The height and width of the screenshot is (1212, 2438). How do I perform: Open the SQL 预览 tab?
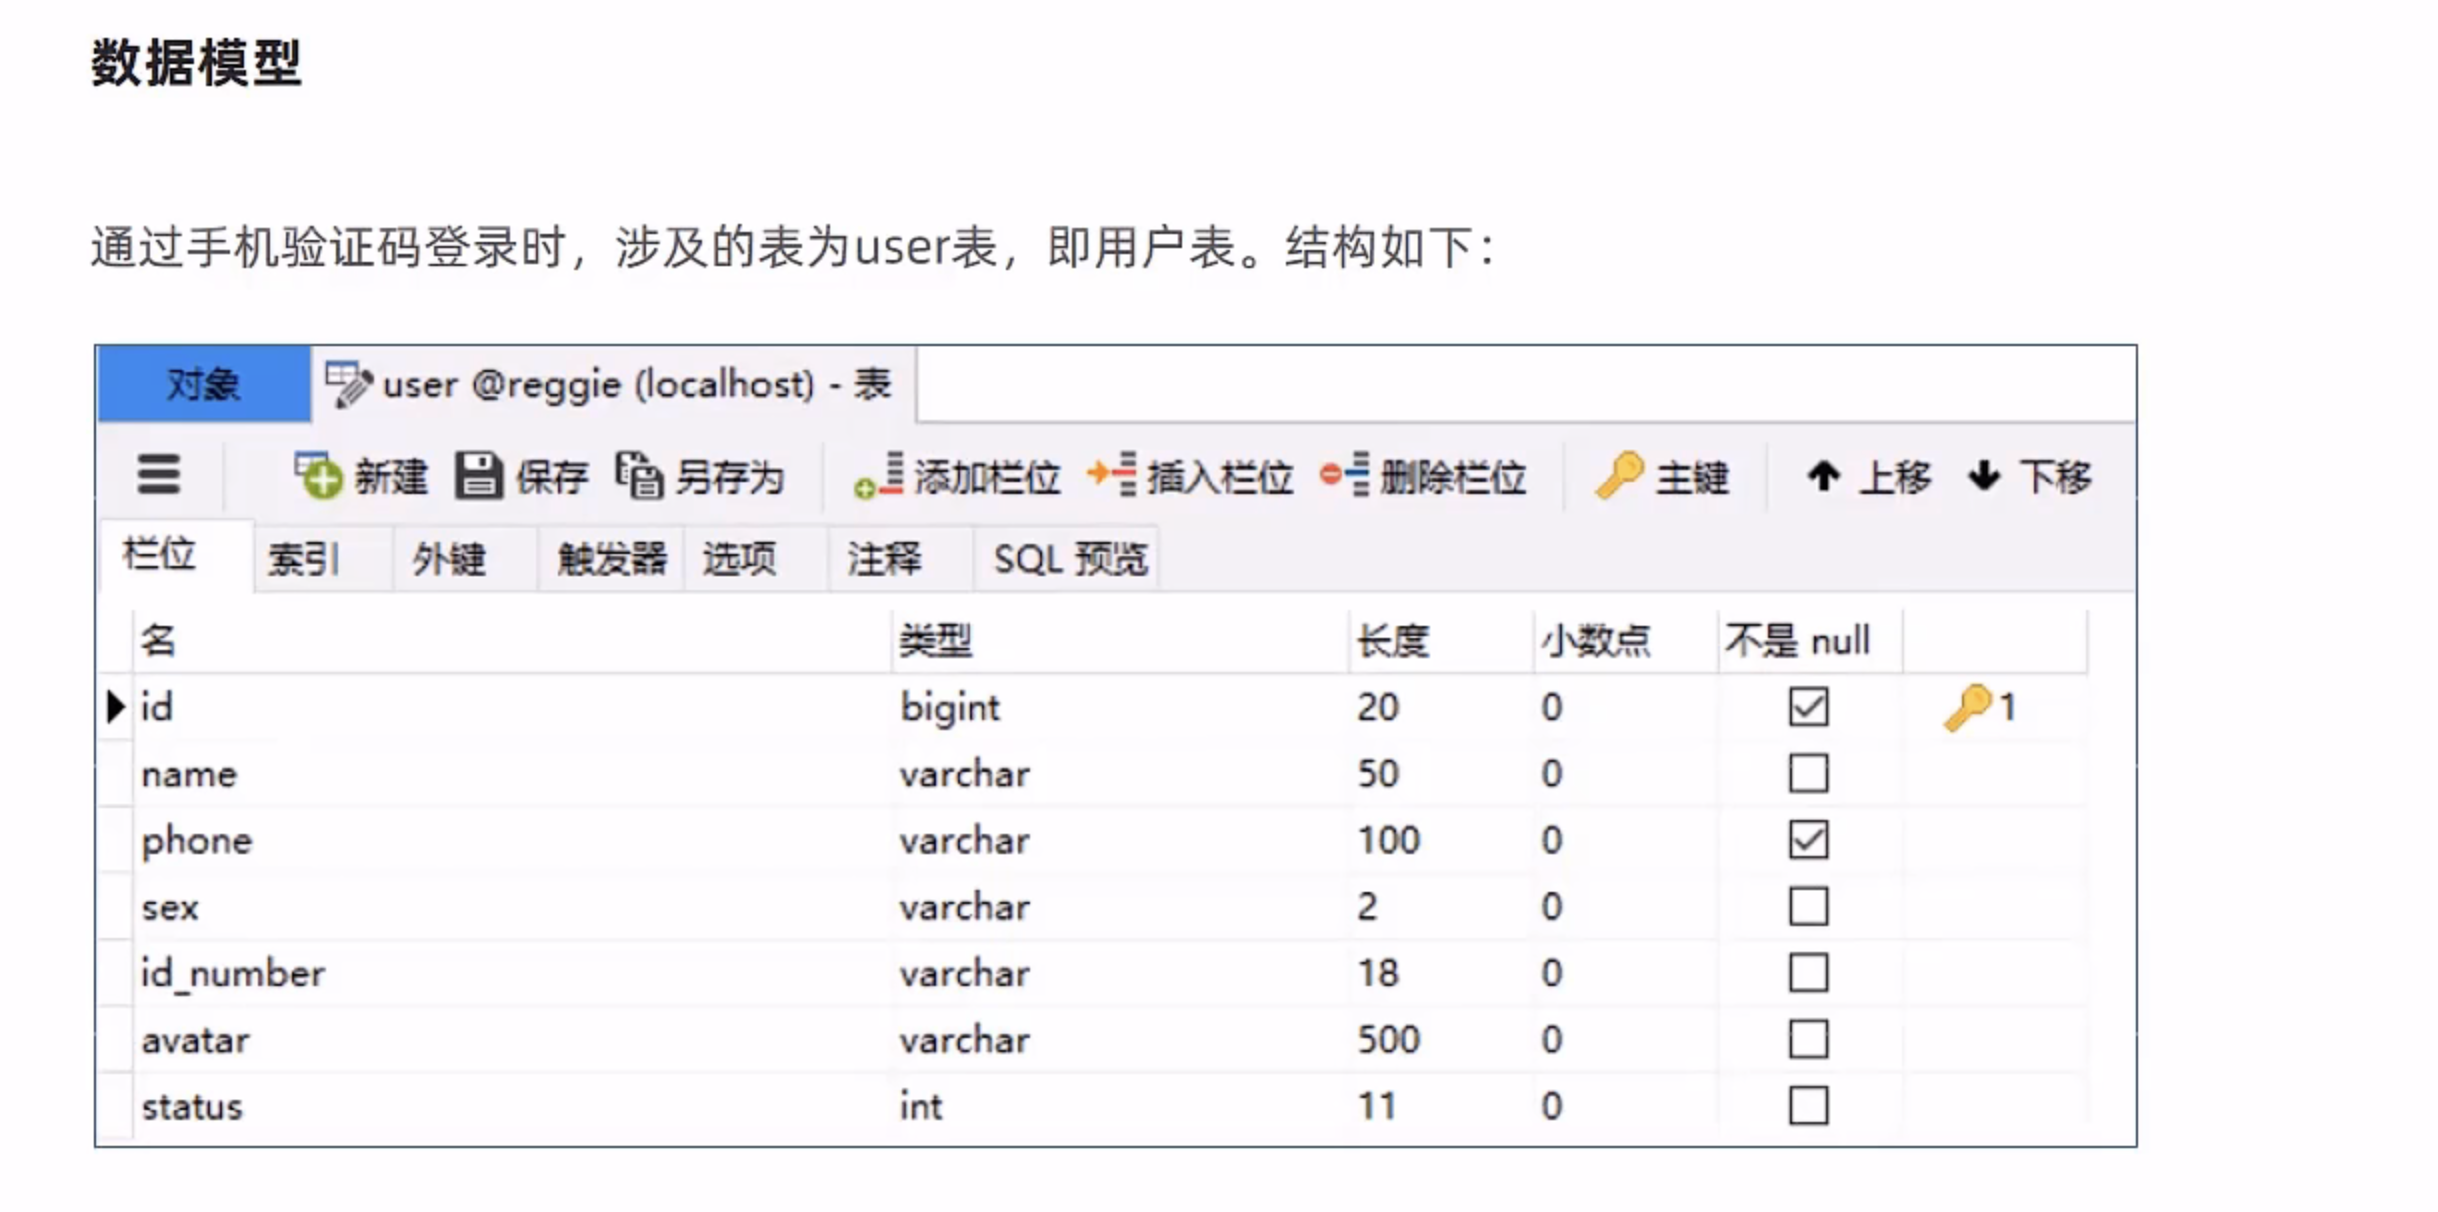[1070, 559]
